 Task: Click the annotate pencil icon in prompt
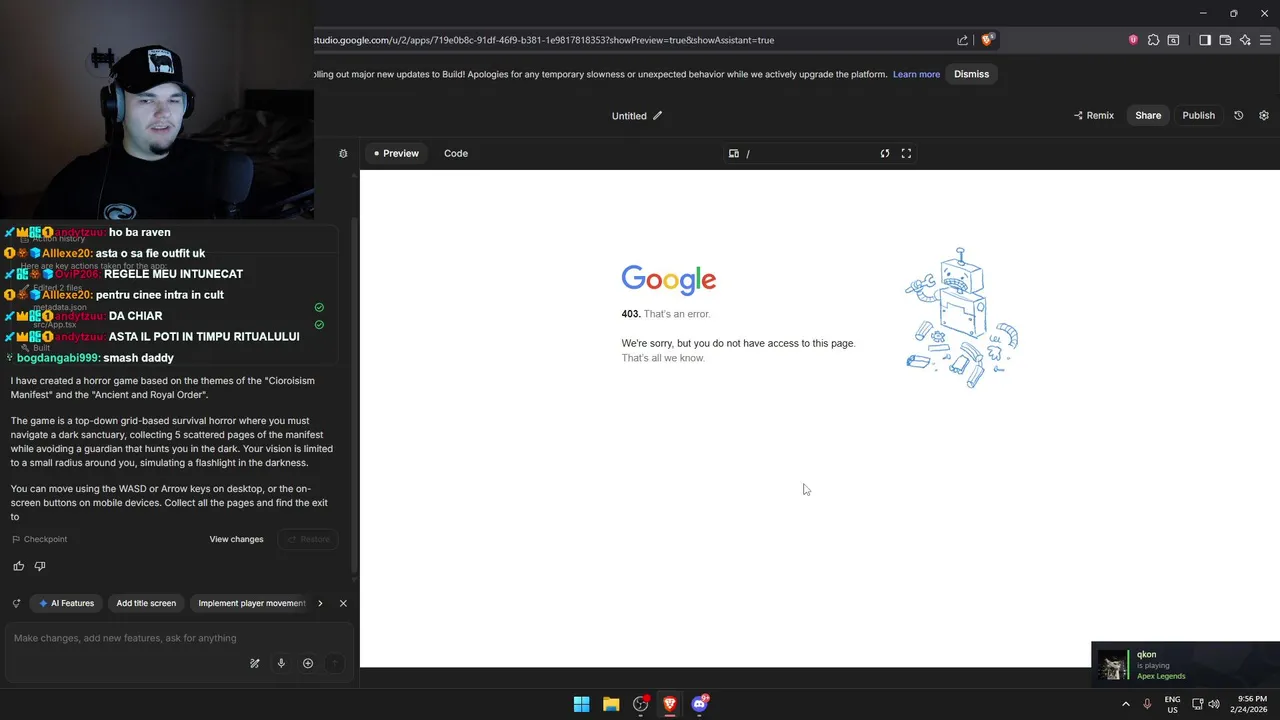tap(255, 663)
